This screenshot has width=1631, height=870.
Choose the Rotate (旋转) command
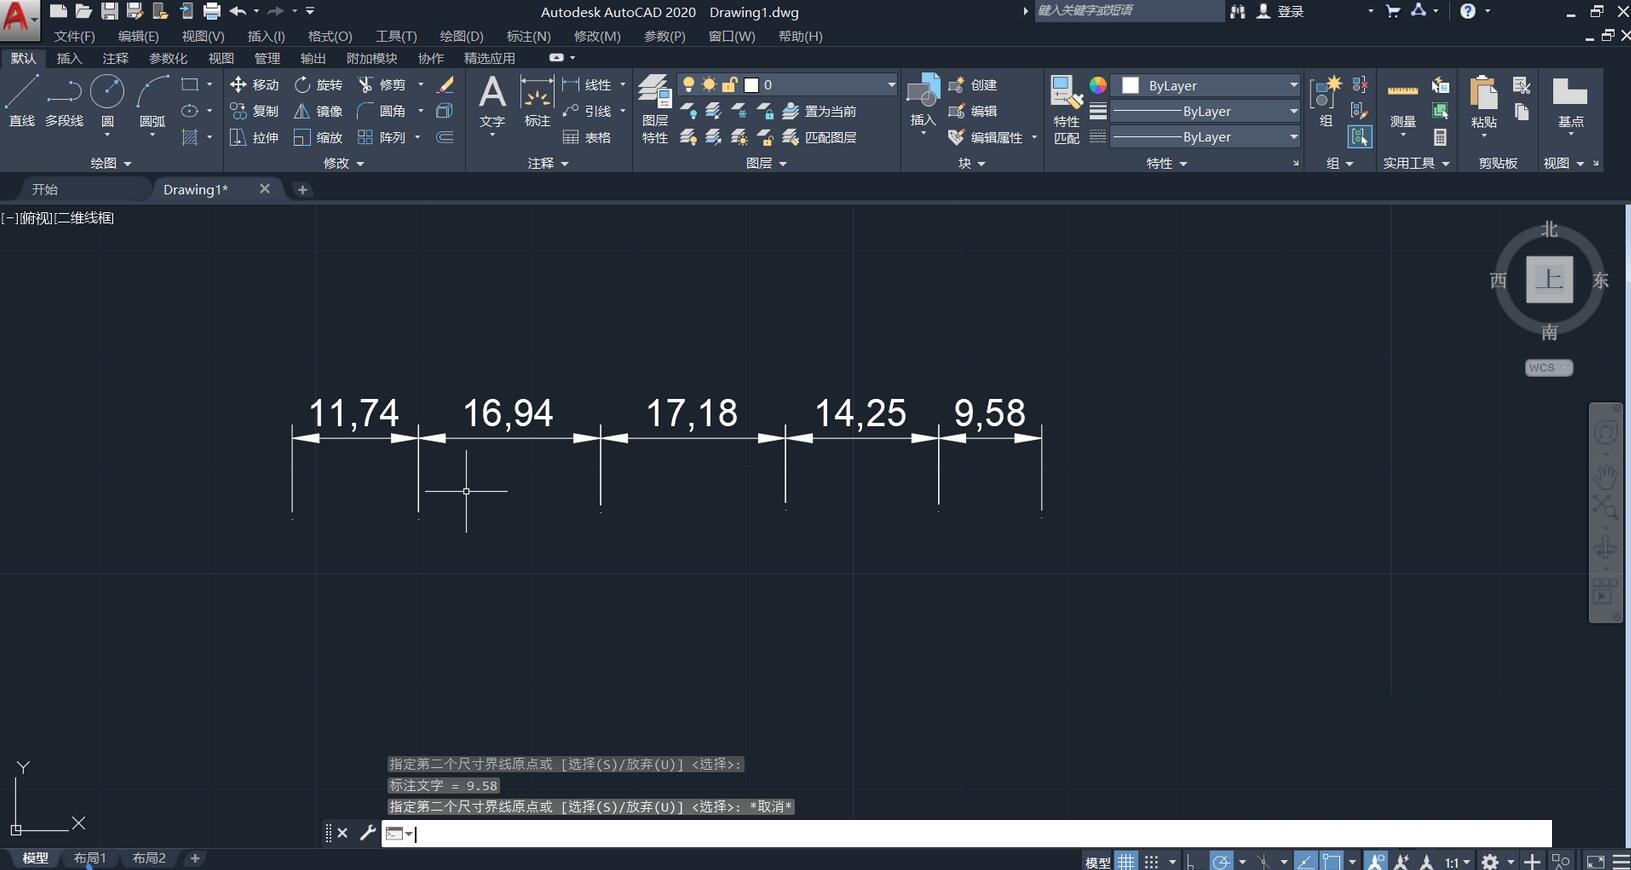pos(318,85)
